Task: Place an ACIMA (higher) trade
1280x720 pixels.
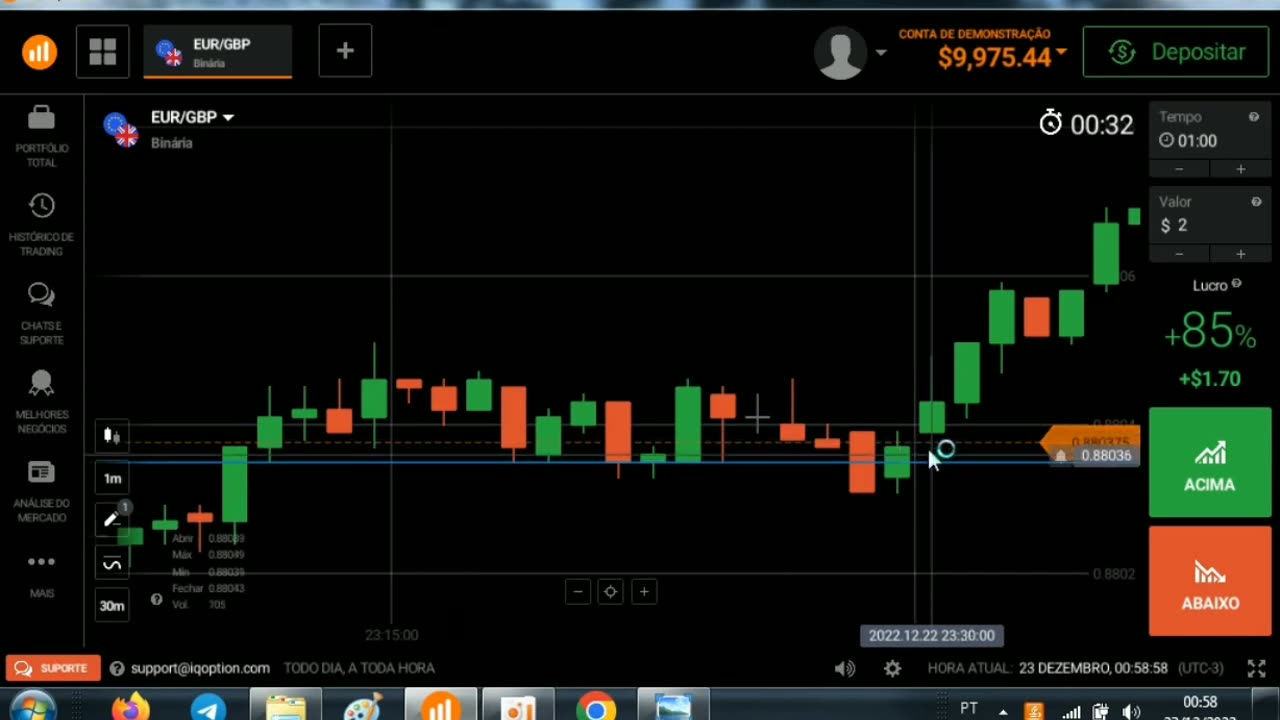Action: pos(1209,462)
